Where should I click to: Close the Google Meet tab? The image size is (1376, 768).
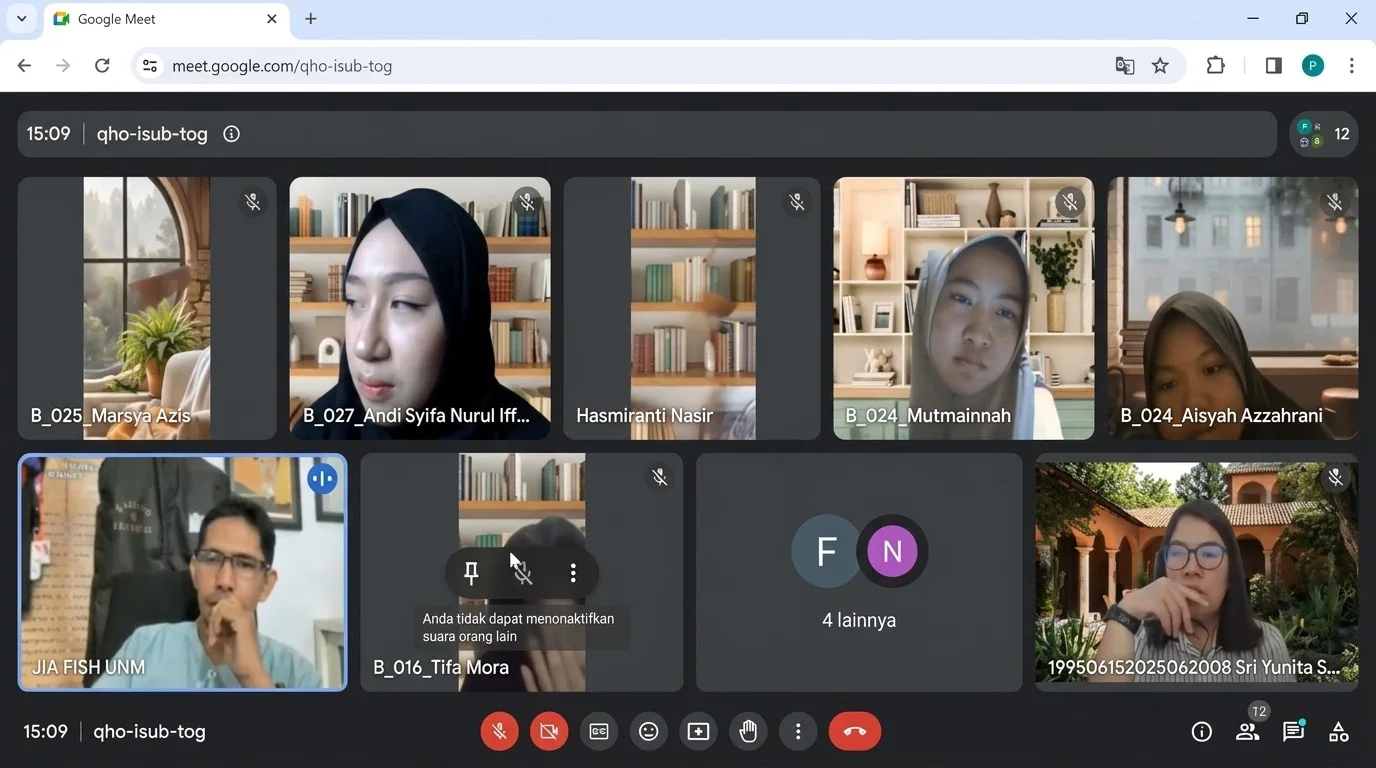[x=272, y=19]
